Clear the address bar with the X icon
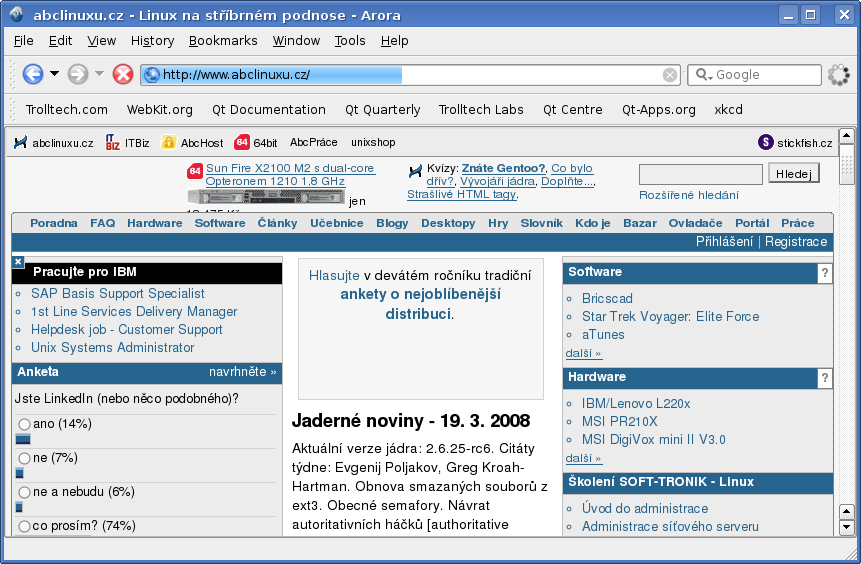 tap(669, 75)
